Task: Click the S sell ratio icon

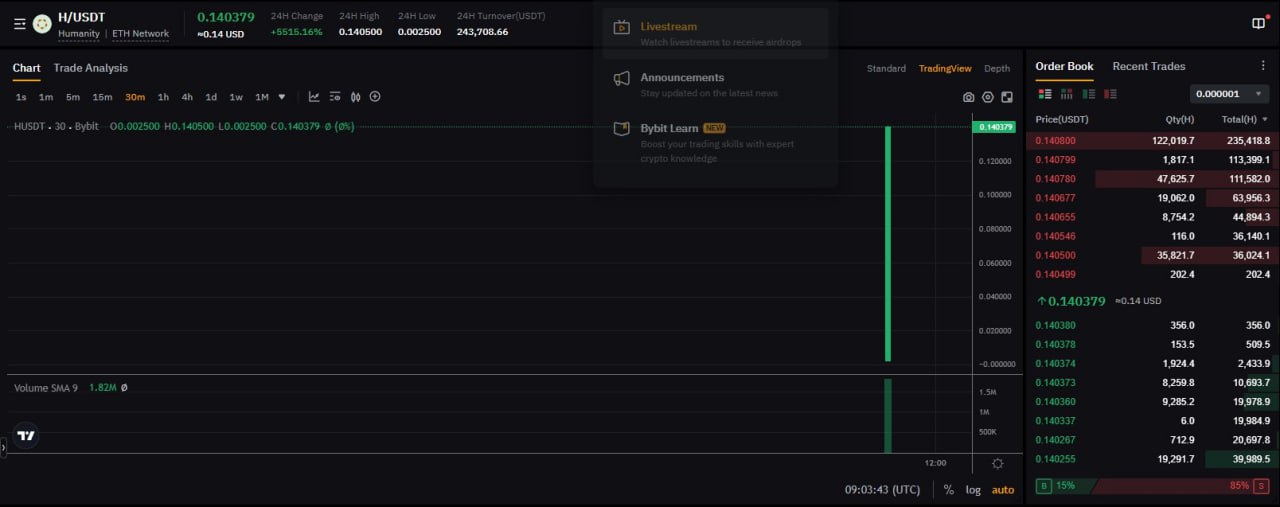Action: pos(1262,485)
